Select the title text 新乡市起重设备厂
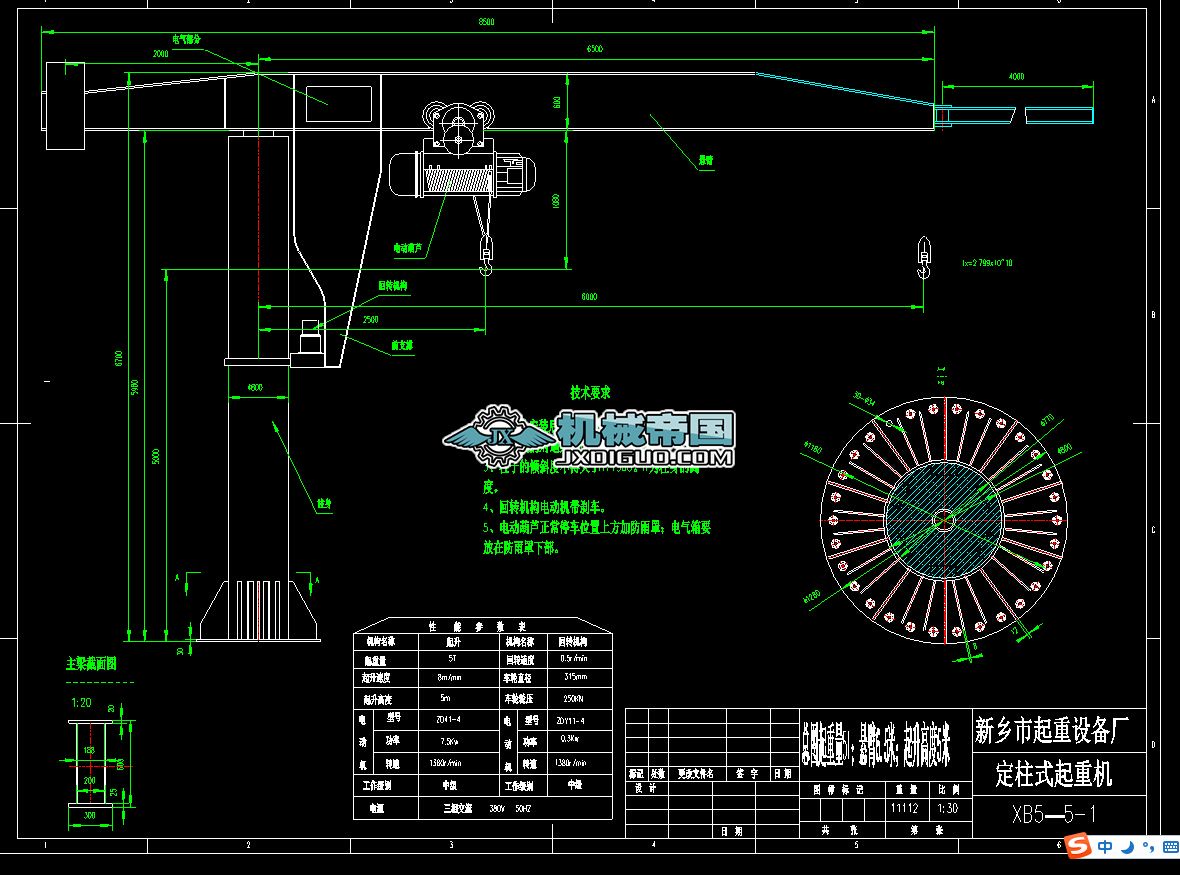This screenshot has height=875, width=1180. point(1052,731)
